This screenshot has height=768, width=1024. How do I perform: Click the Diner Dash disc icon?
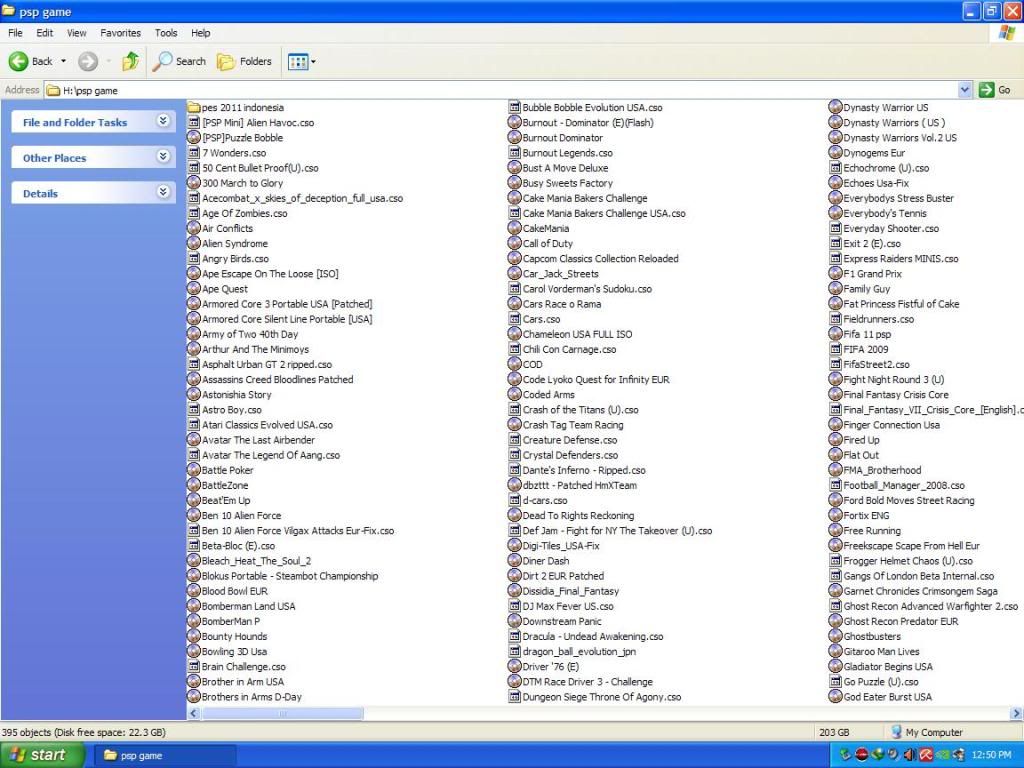[x=515, y=561]
